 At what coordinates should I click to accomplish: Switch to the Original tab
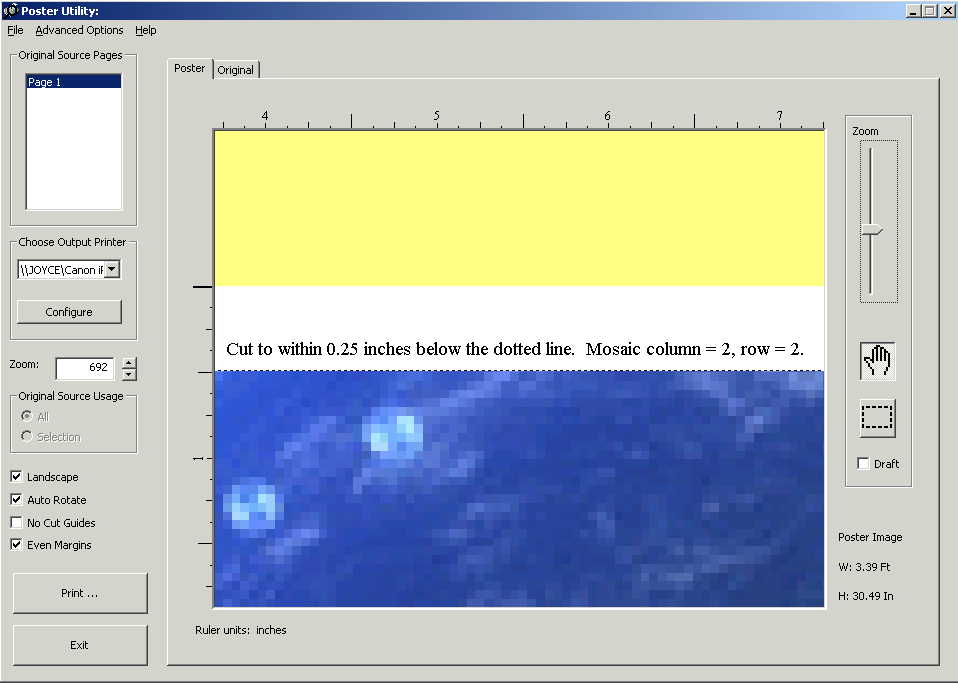pos(236,70)
